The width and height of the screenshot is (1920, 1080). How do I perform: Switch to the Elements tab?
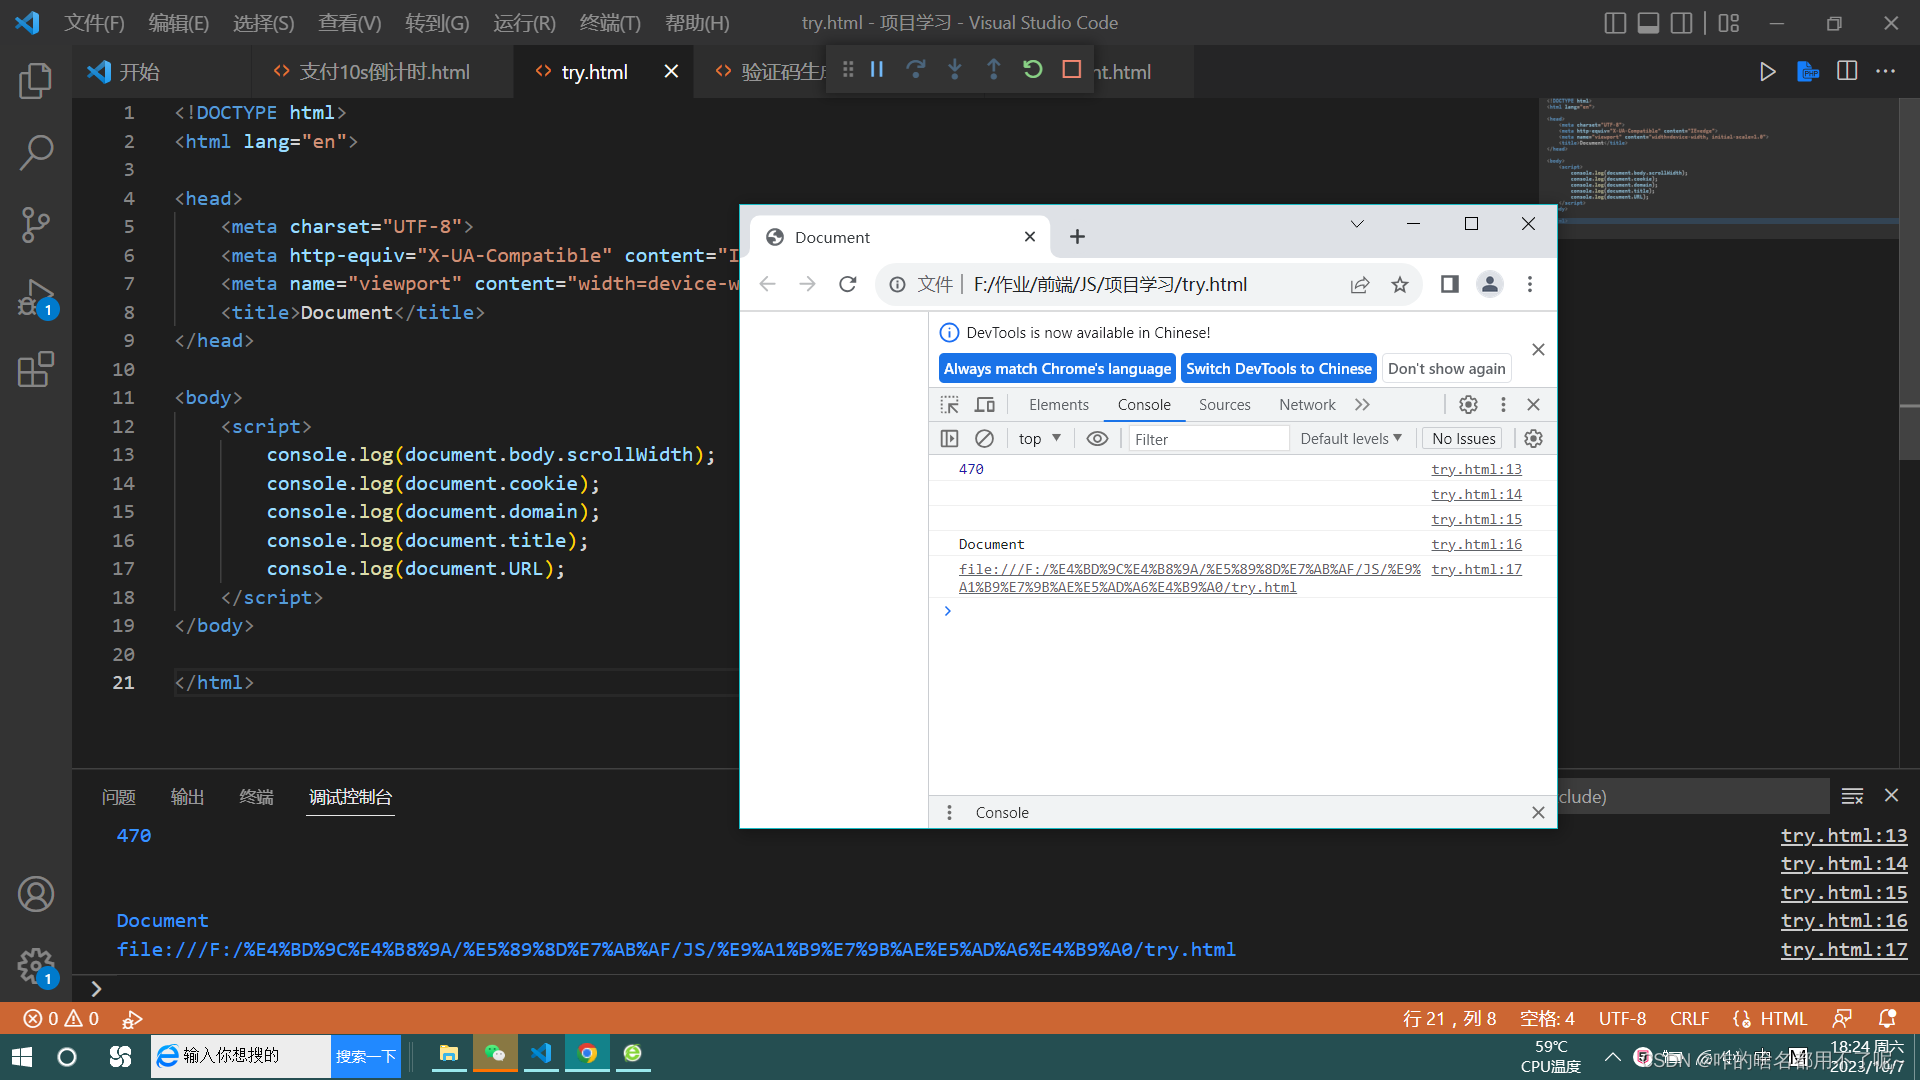click(1058, 404)
